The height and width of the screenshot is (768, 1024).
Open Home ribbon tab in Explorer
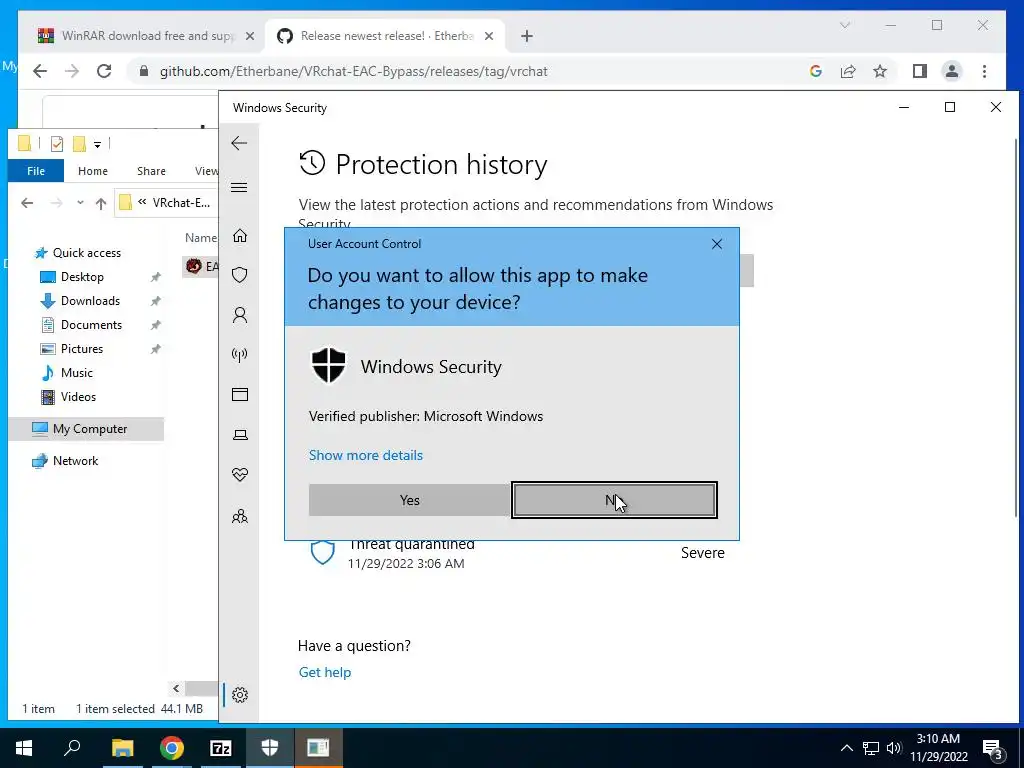(x=93, y=170)
